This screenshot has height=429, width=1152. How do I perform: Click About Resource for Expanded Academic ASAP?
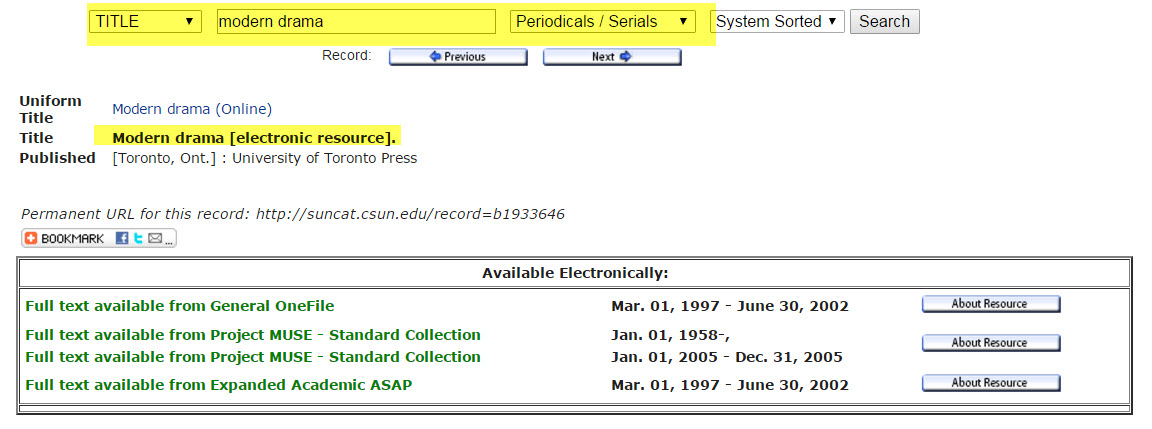click(x=991, y=383)
